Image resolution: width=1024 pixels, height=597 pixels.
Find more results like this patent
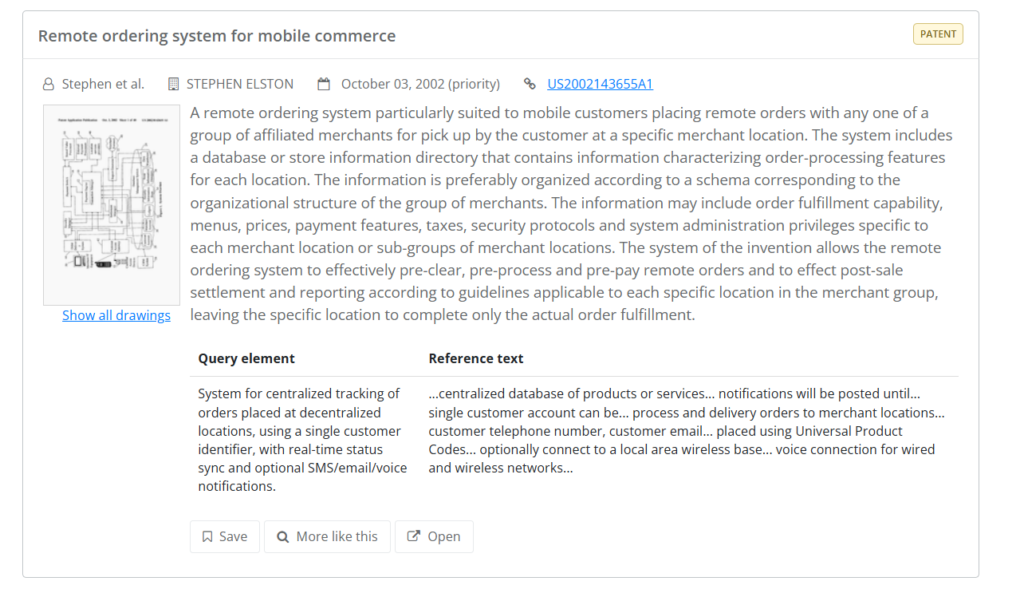[x=327, y=537]
